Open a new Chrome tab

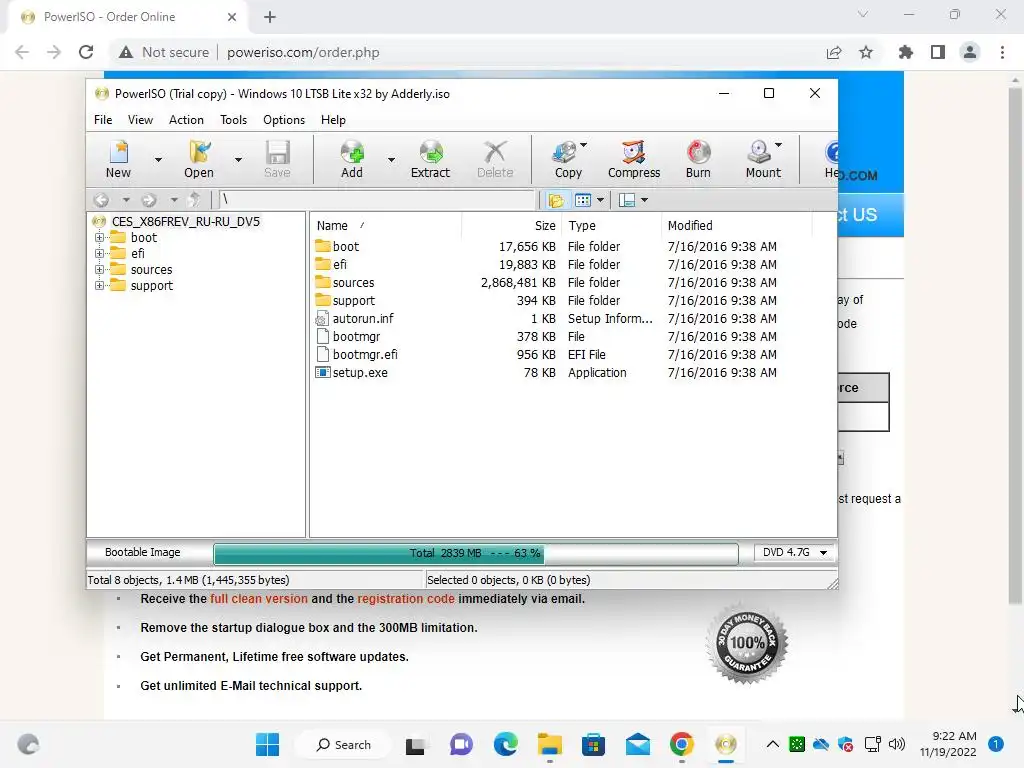pyautogui.click(x=270, y=17)
